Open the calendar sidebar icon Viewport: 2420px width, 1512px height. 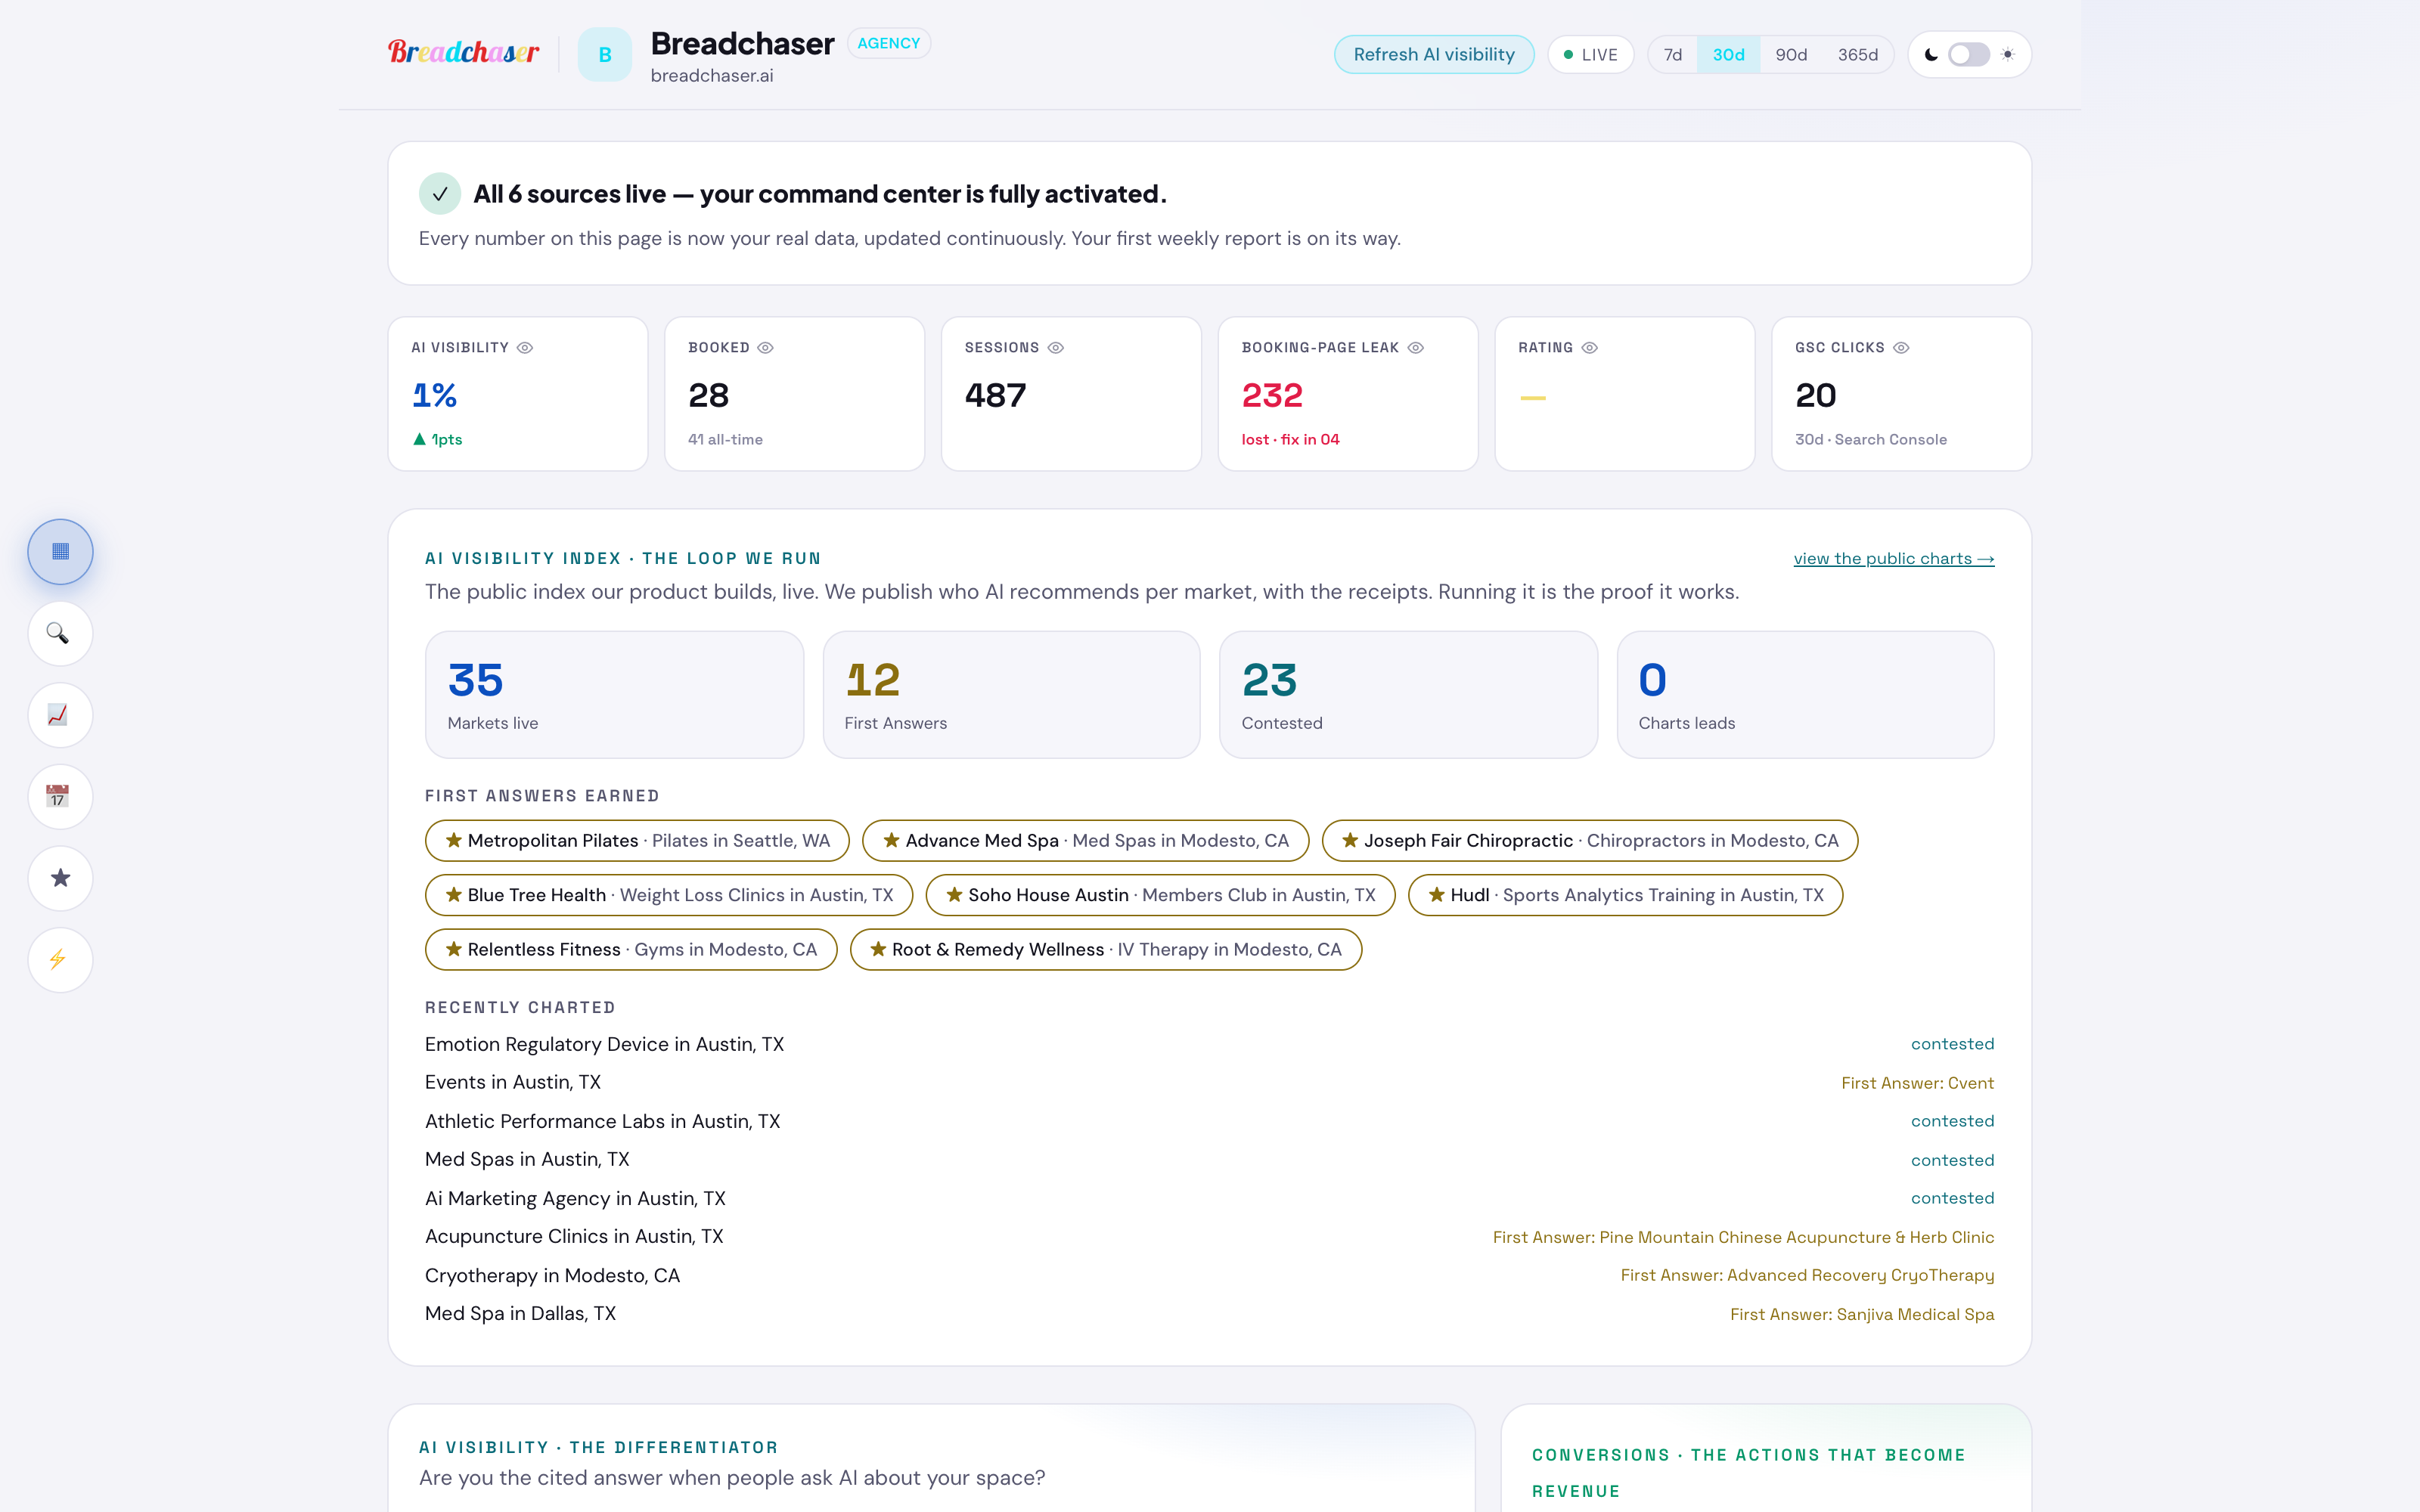[60, 797]
